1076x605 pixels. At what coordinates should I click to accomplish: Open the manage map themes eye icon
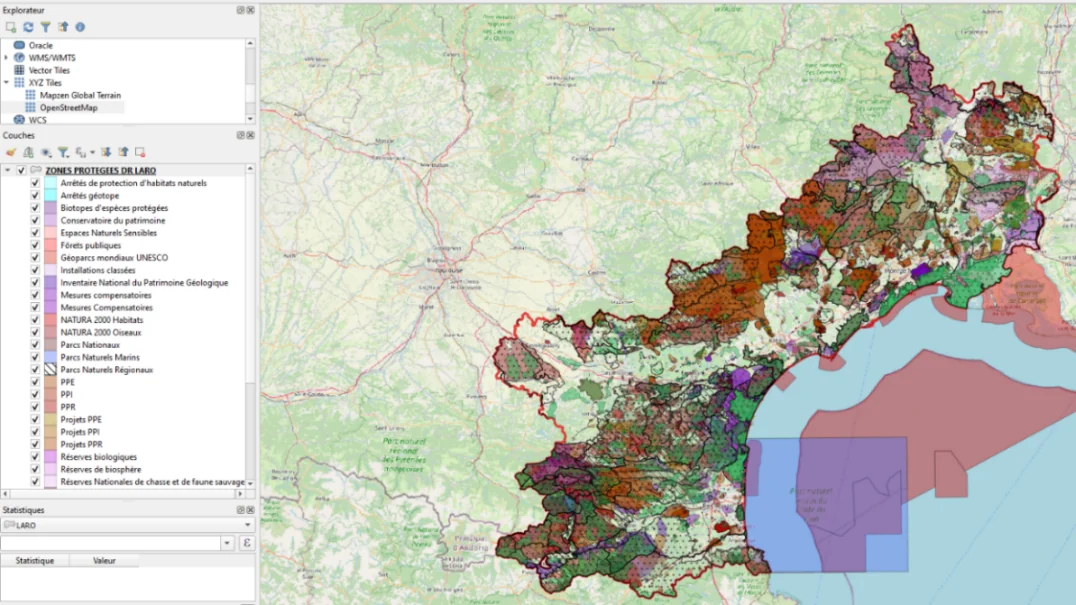click(46, 152)
